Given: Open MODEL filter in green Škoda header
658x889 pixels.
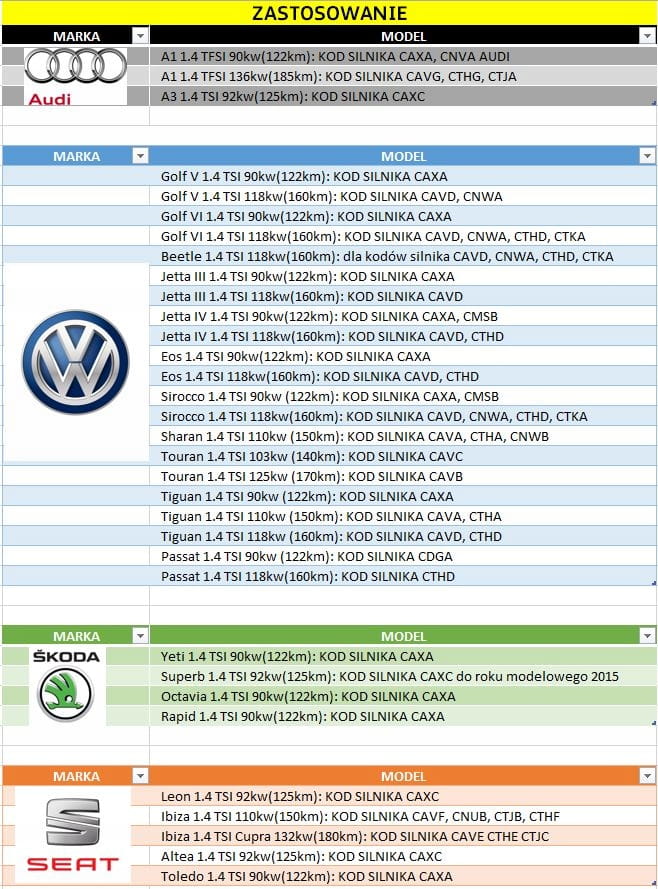Looking at the screenshot, I should click(x=646, y=636).
